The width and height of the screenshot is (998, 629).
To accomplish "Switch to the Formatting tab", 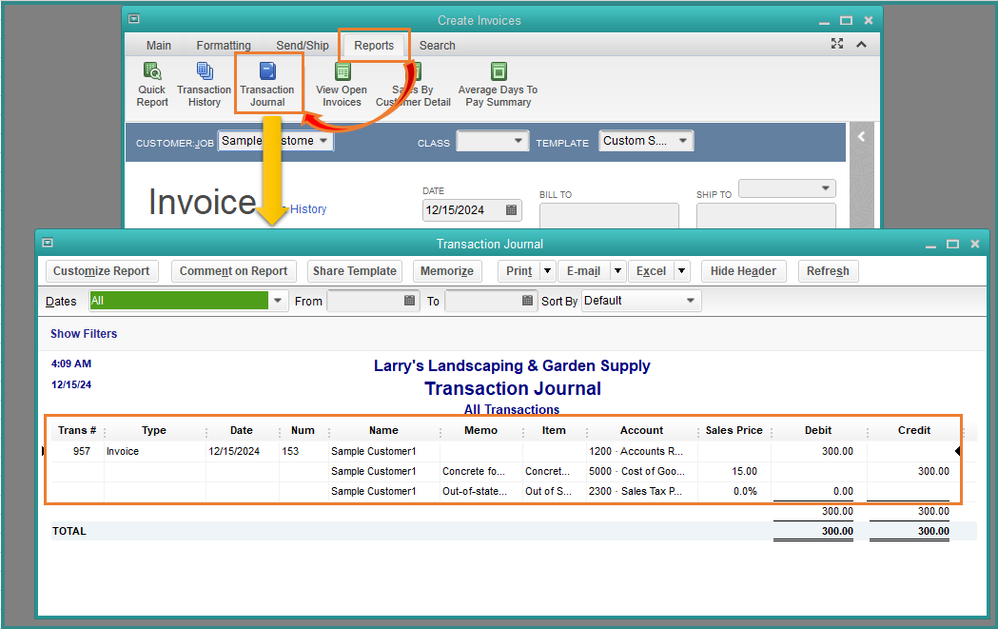I will point(222,44).
